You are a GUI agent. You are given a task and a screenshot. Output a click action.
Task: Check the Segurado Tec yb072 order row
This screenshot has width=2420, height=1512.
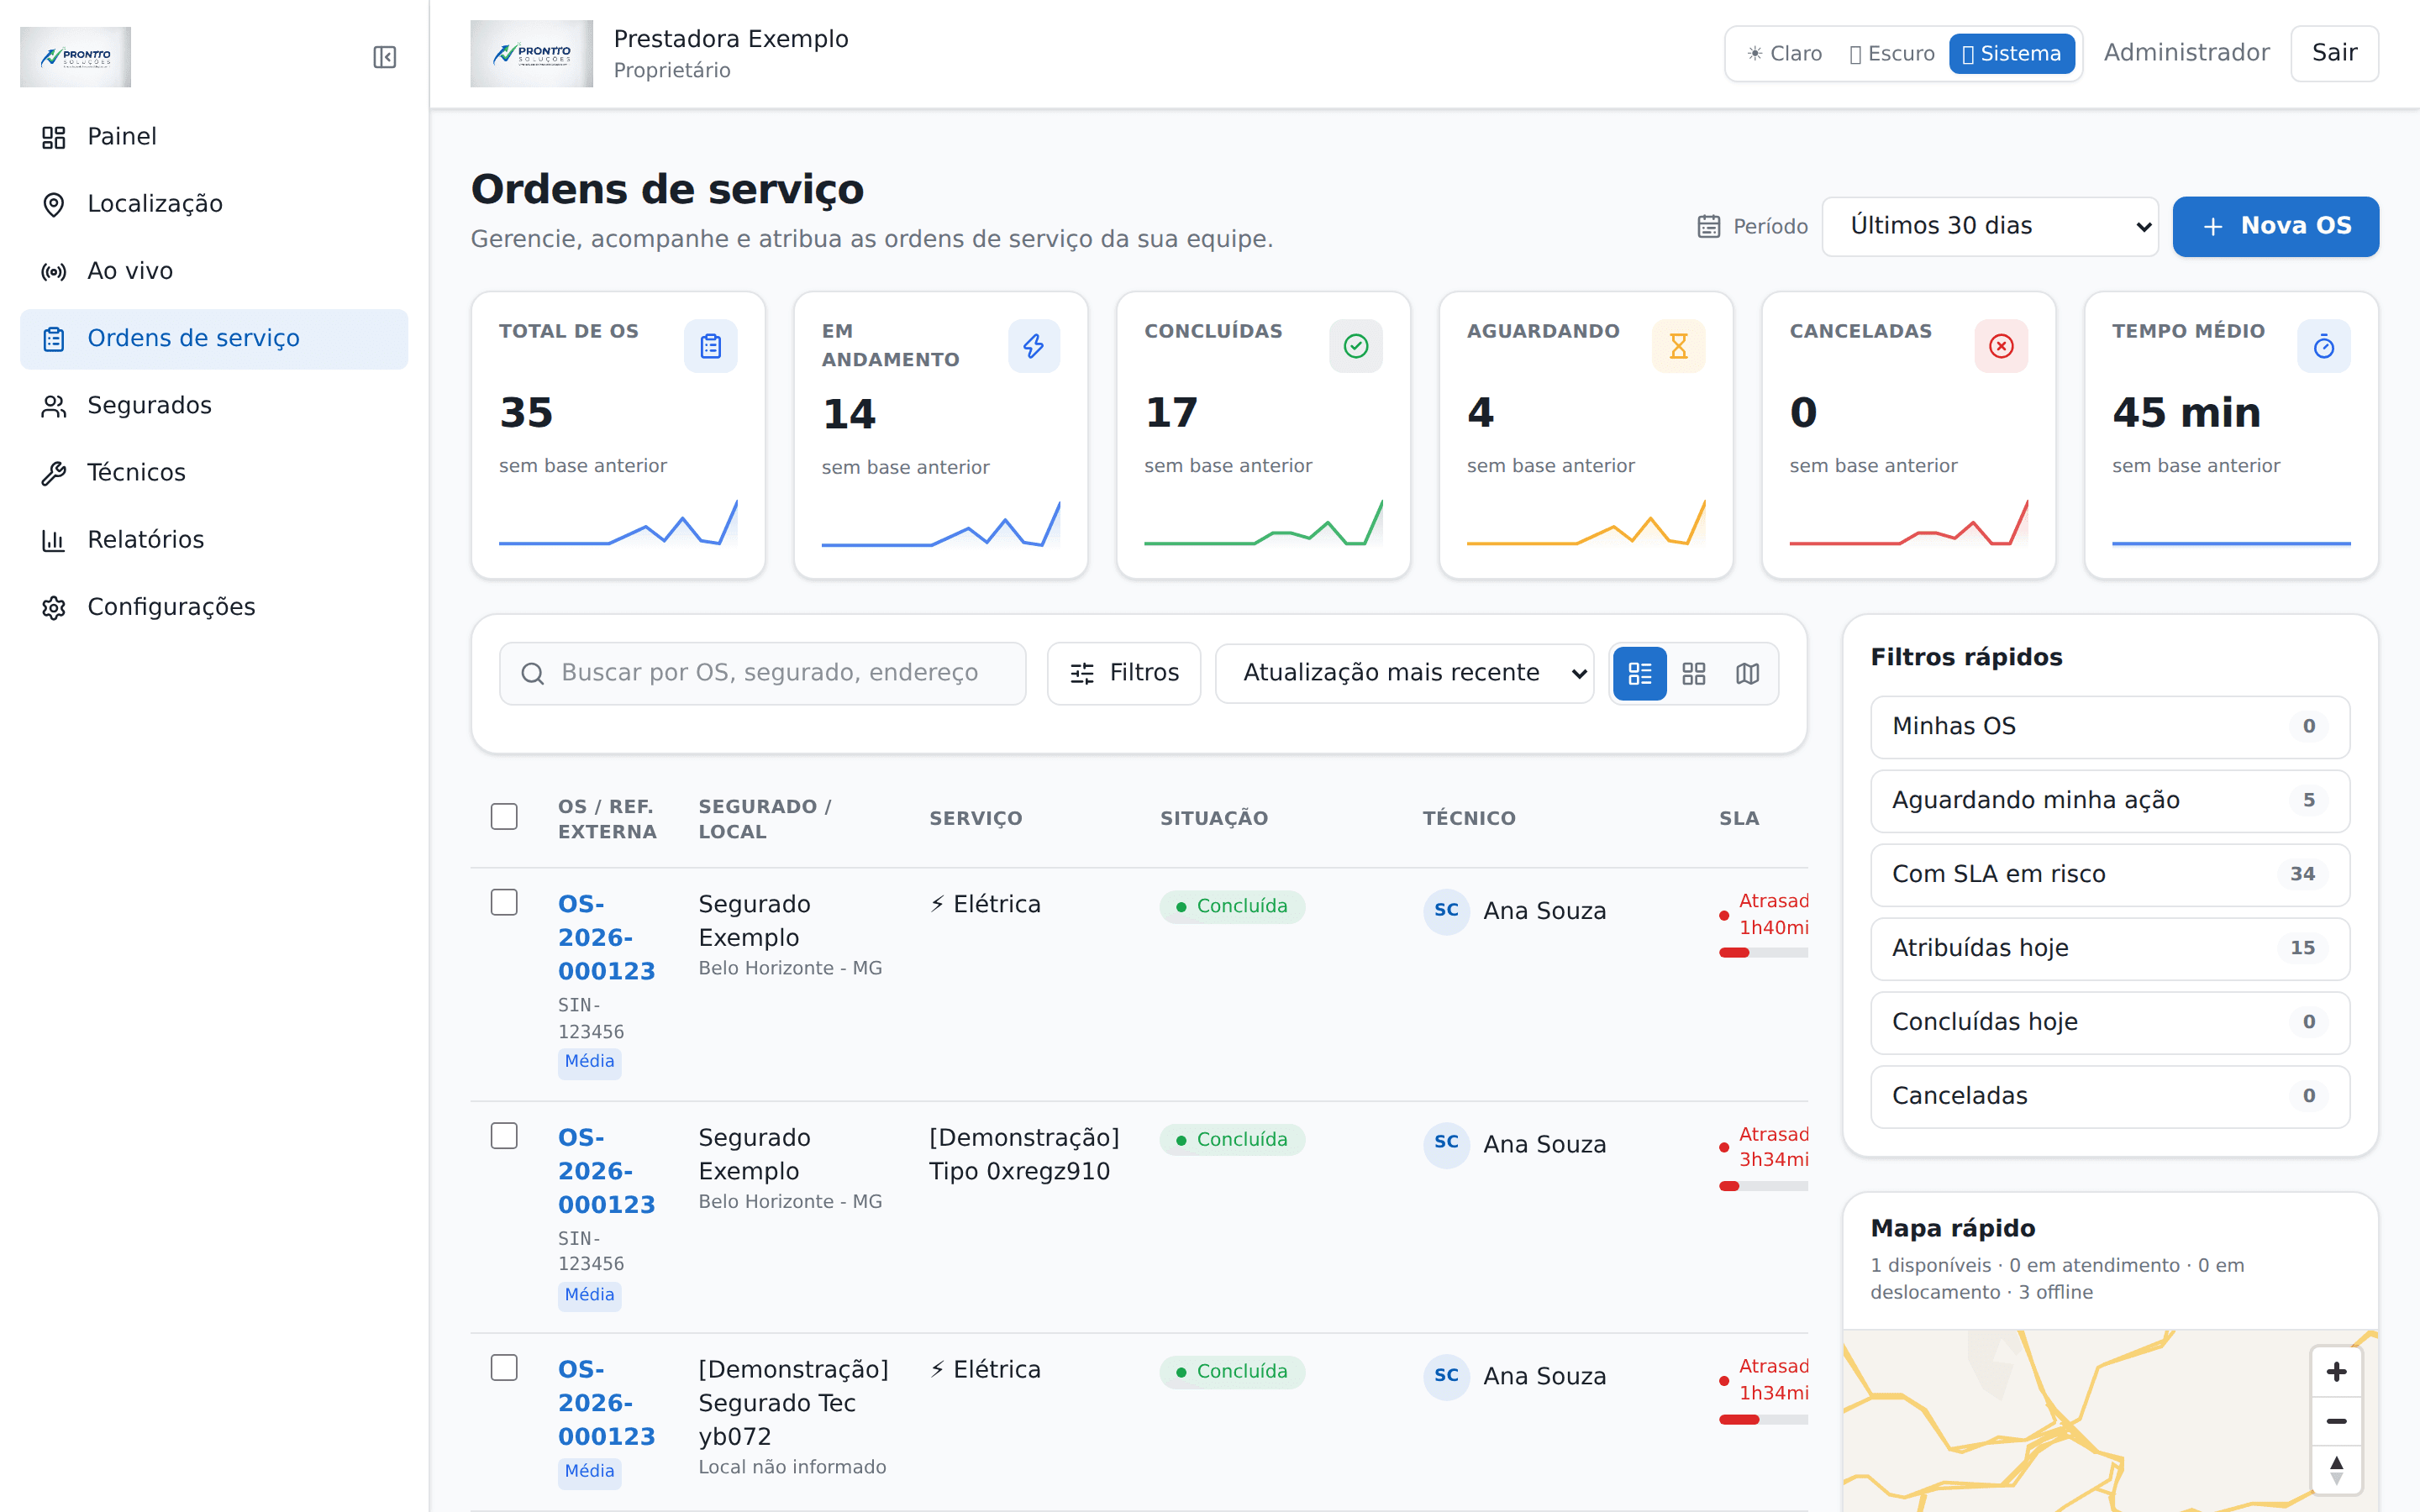point(504,1368)
